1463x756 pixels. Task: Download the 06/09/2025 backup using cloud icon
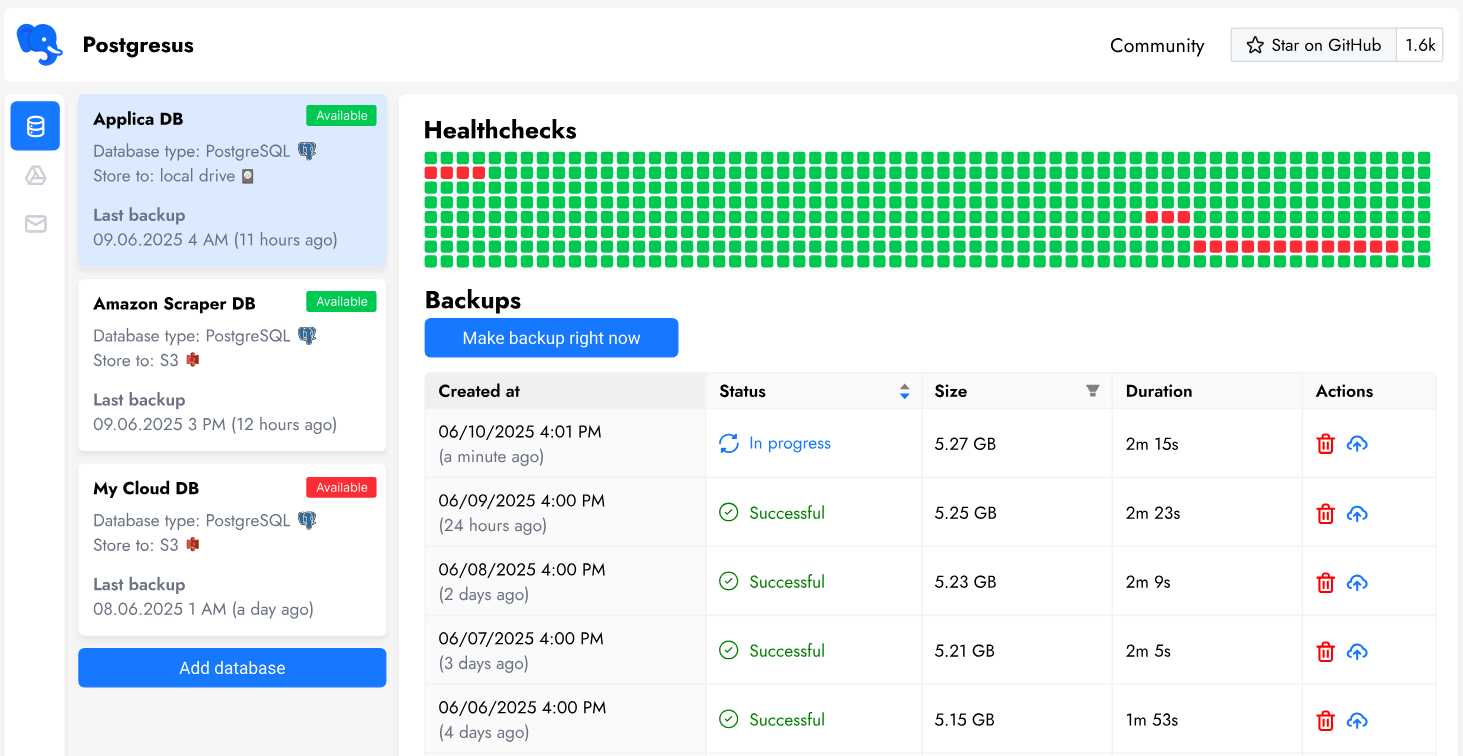pyautogui.click(x=1357, y=513)
